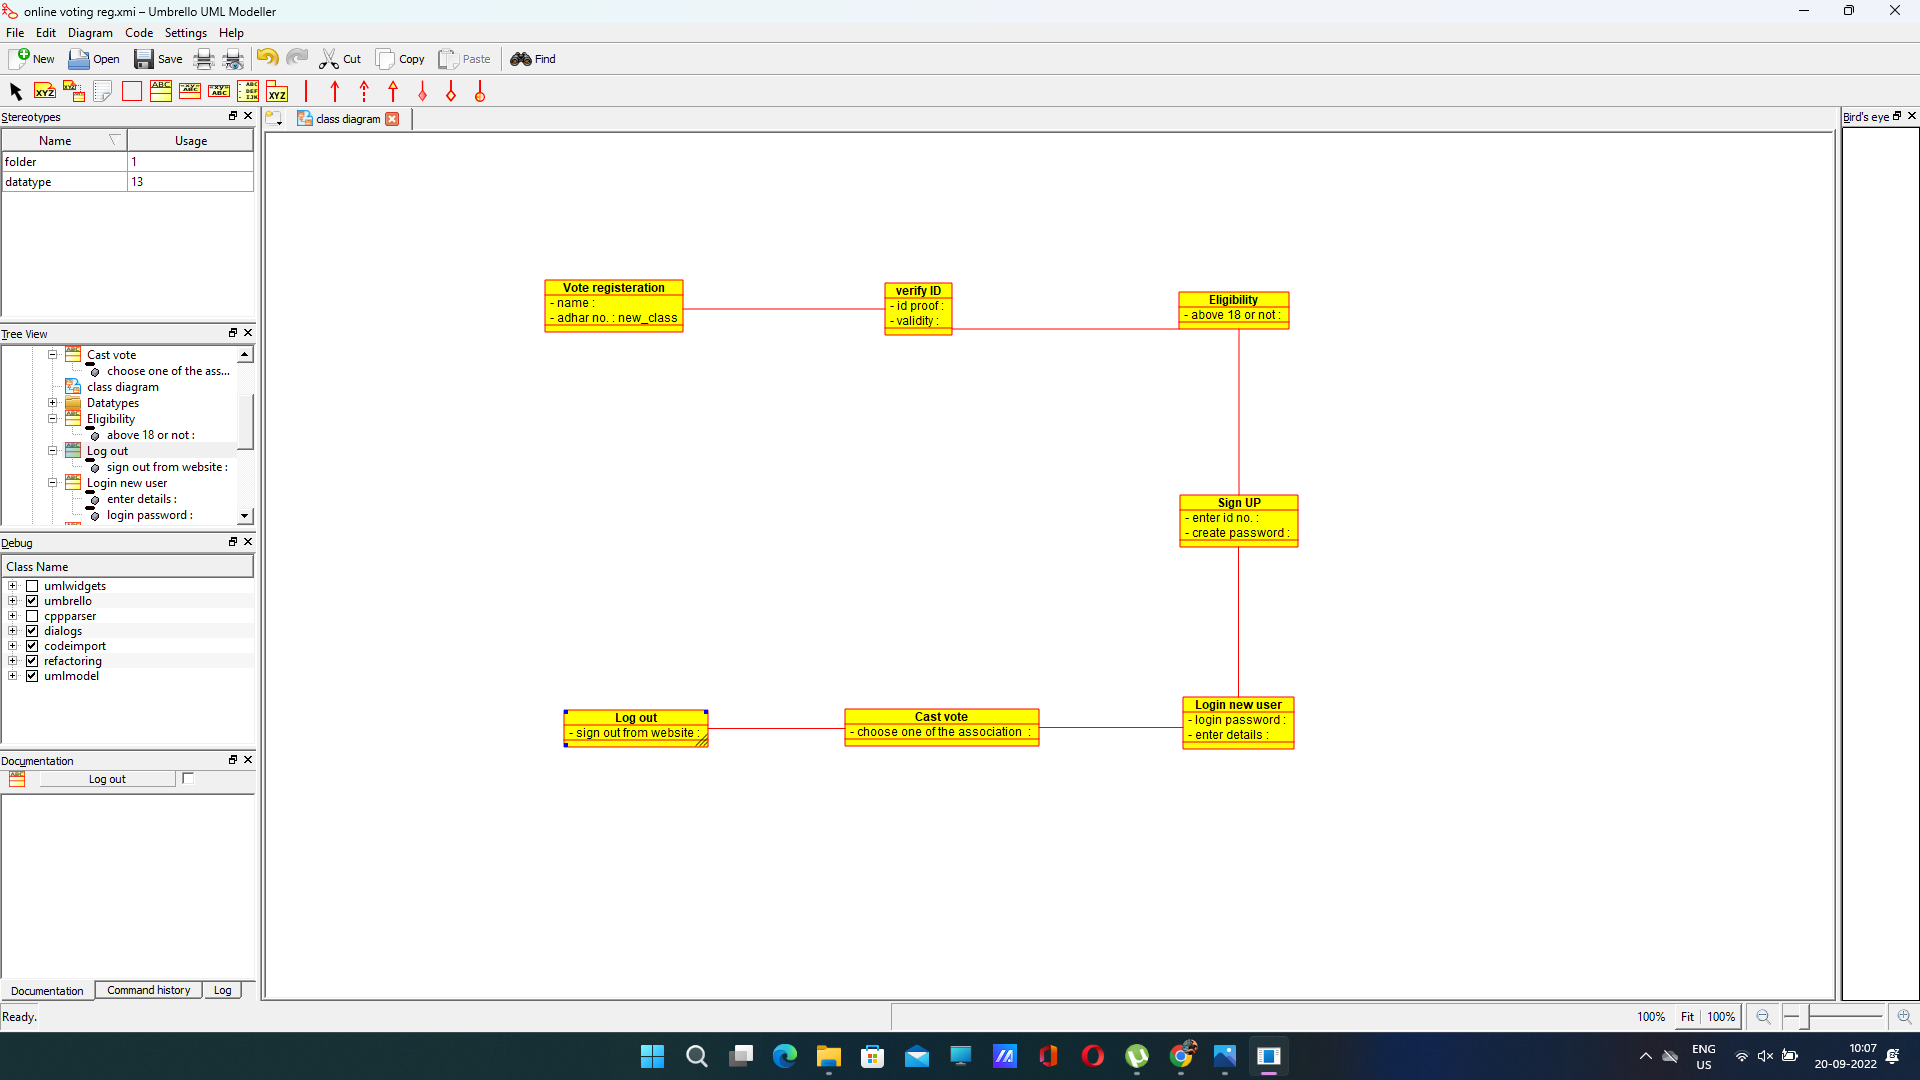Select the Sign UP class in the diagram

point(1238,520)
